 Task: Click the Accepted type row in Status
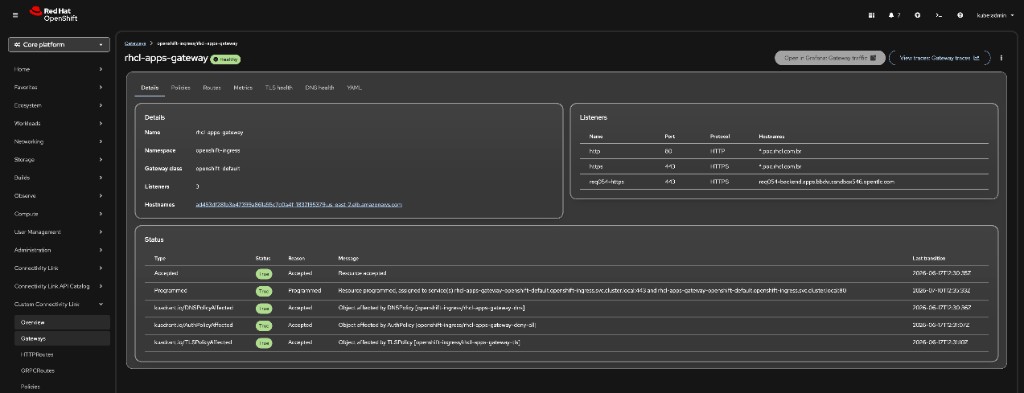tap(566, 274)
